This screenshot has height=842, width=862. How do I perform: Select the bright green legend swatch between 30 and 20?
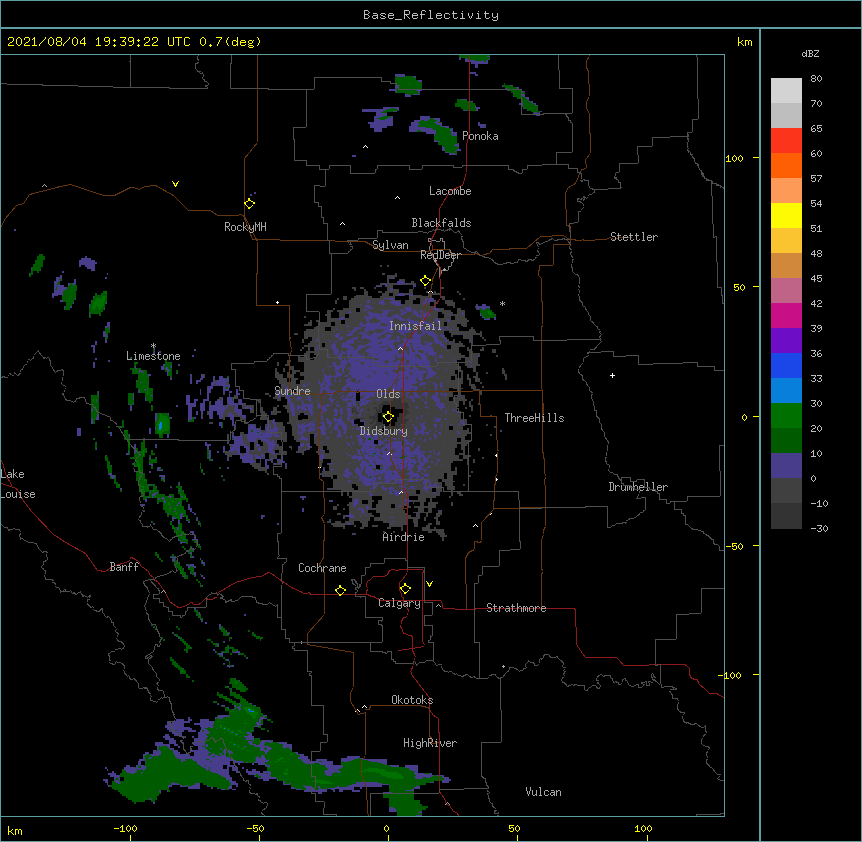[x=786, y=416]
